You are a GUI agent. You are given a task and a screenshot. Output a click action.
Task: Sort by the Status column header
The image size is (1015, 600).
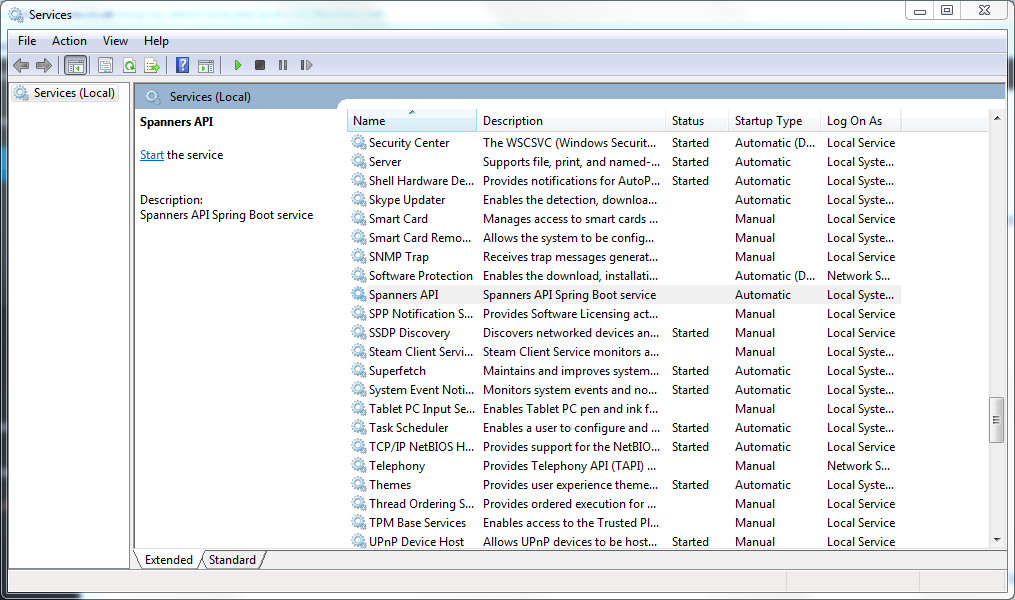point(697,120)
